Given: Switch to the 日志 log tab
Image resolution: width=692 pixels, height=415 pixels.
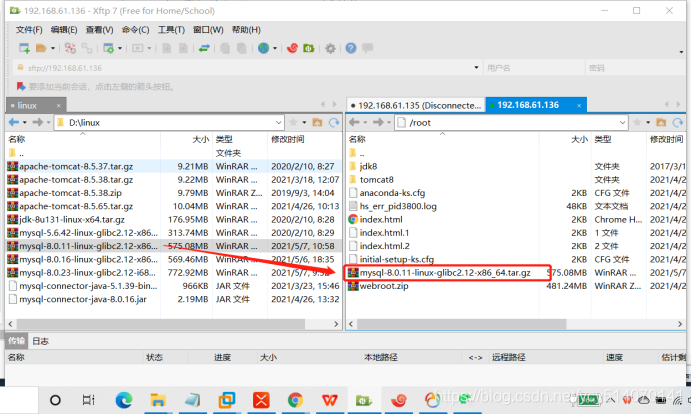Looking at the screenshot, I should (x=41, y=341).
